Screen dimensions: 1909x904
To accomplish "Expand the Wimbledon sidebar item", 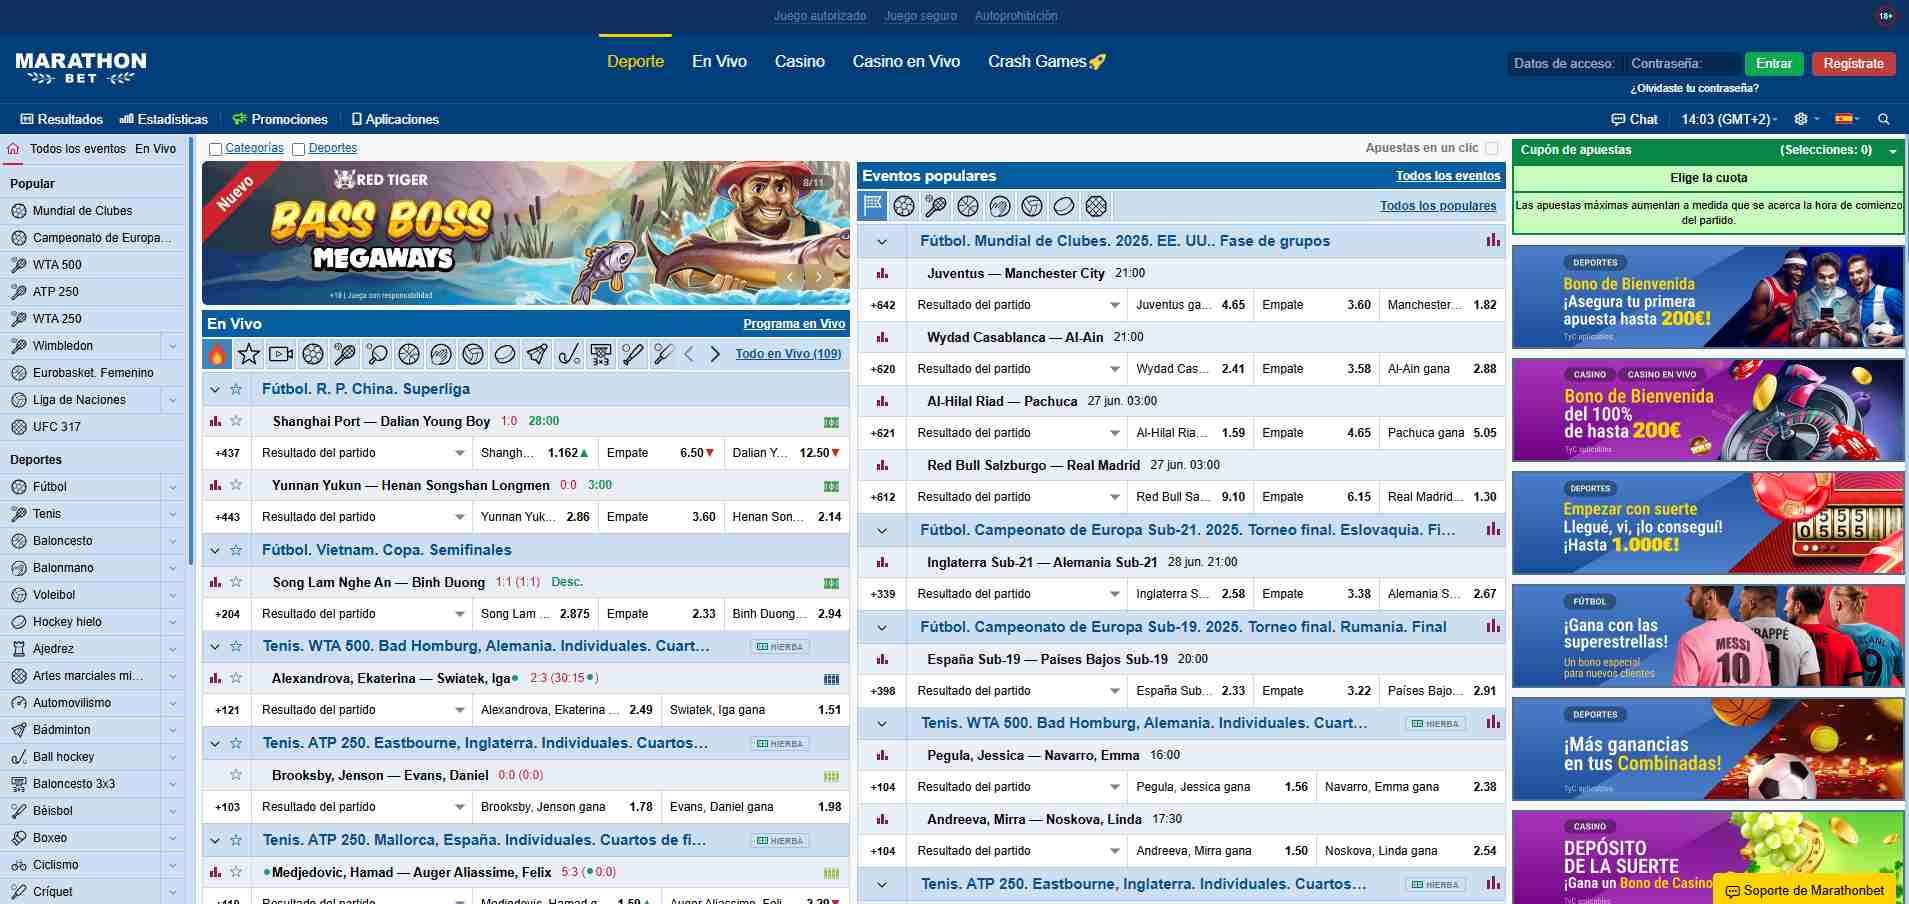I will (x=173, y=346).
